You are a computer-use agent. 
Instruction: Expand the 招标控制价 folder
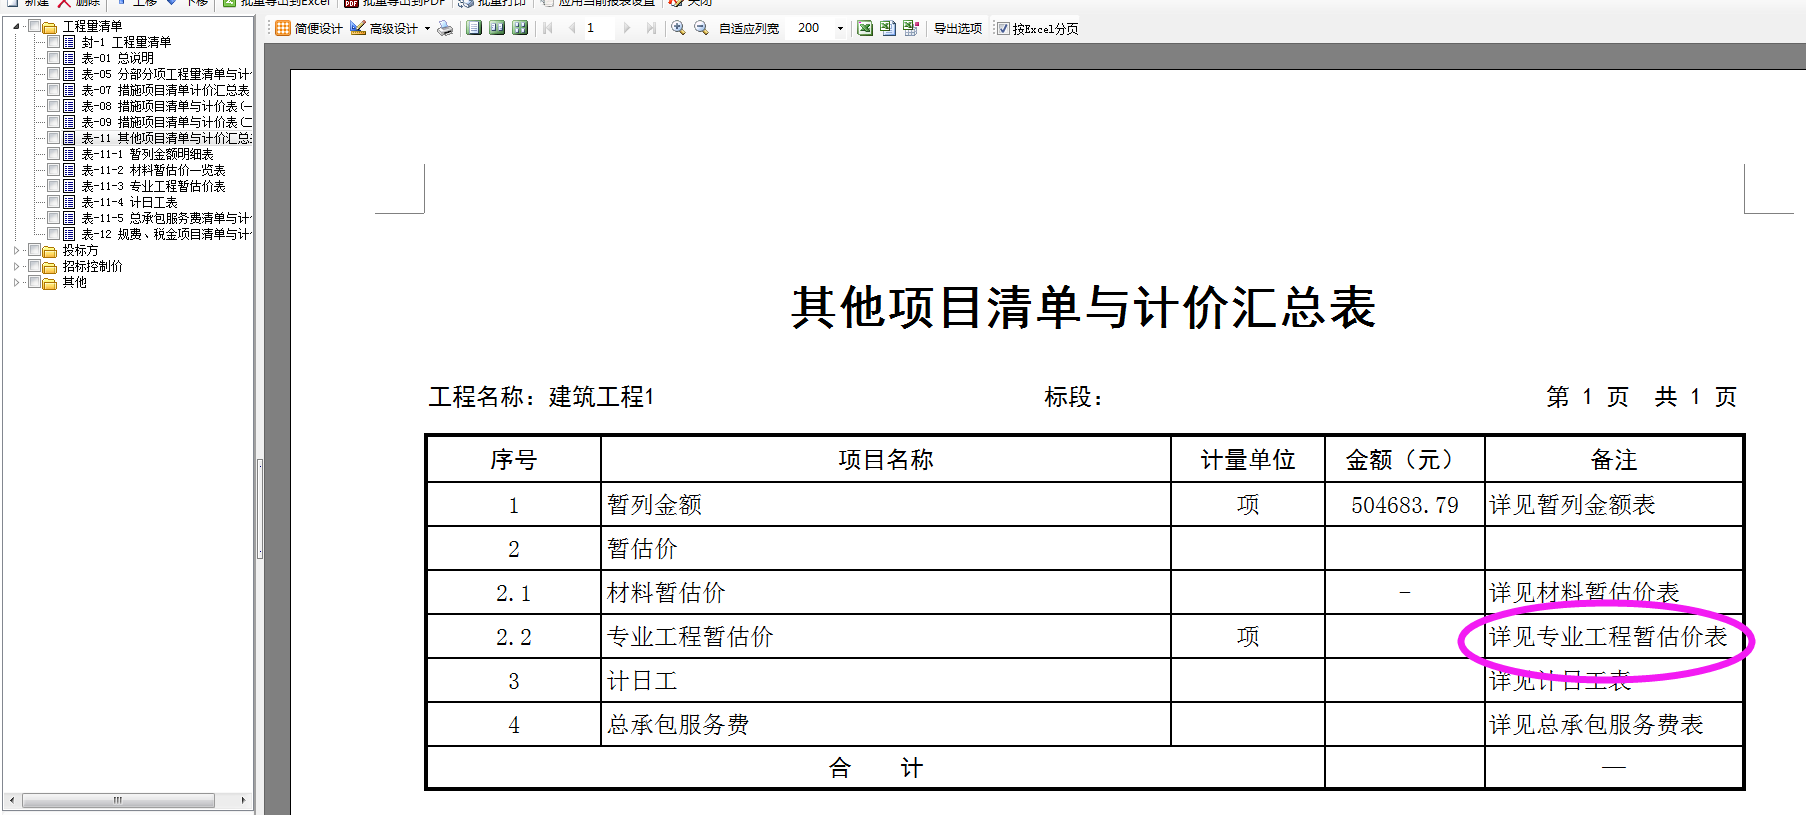pyautogui.click(x=17, y=266)
